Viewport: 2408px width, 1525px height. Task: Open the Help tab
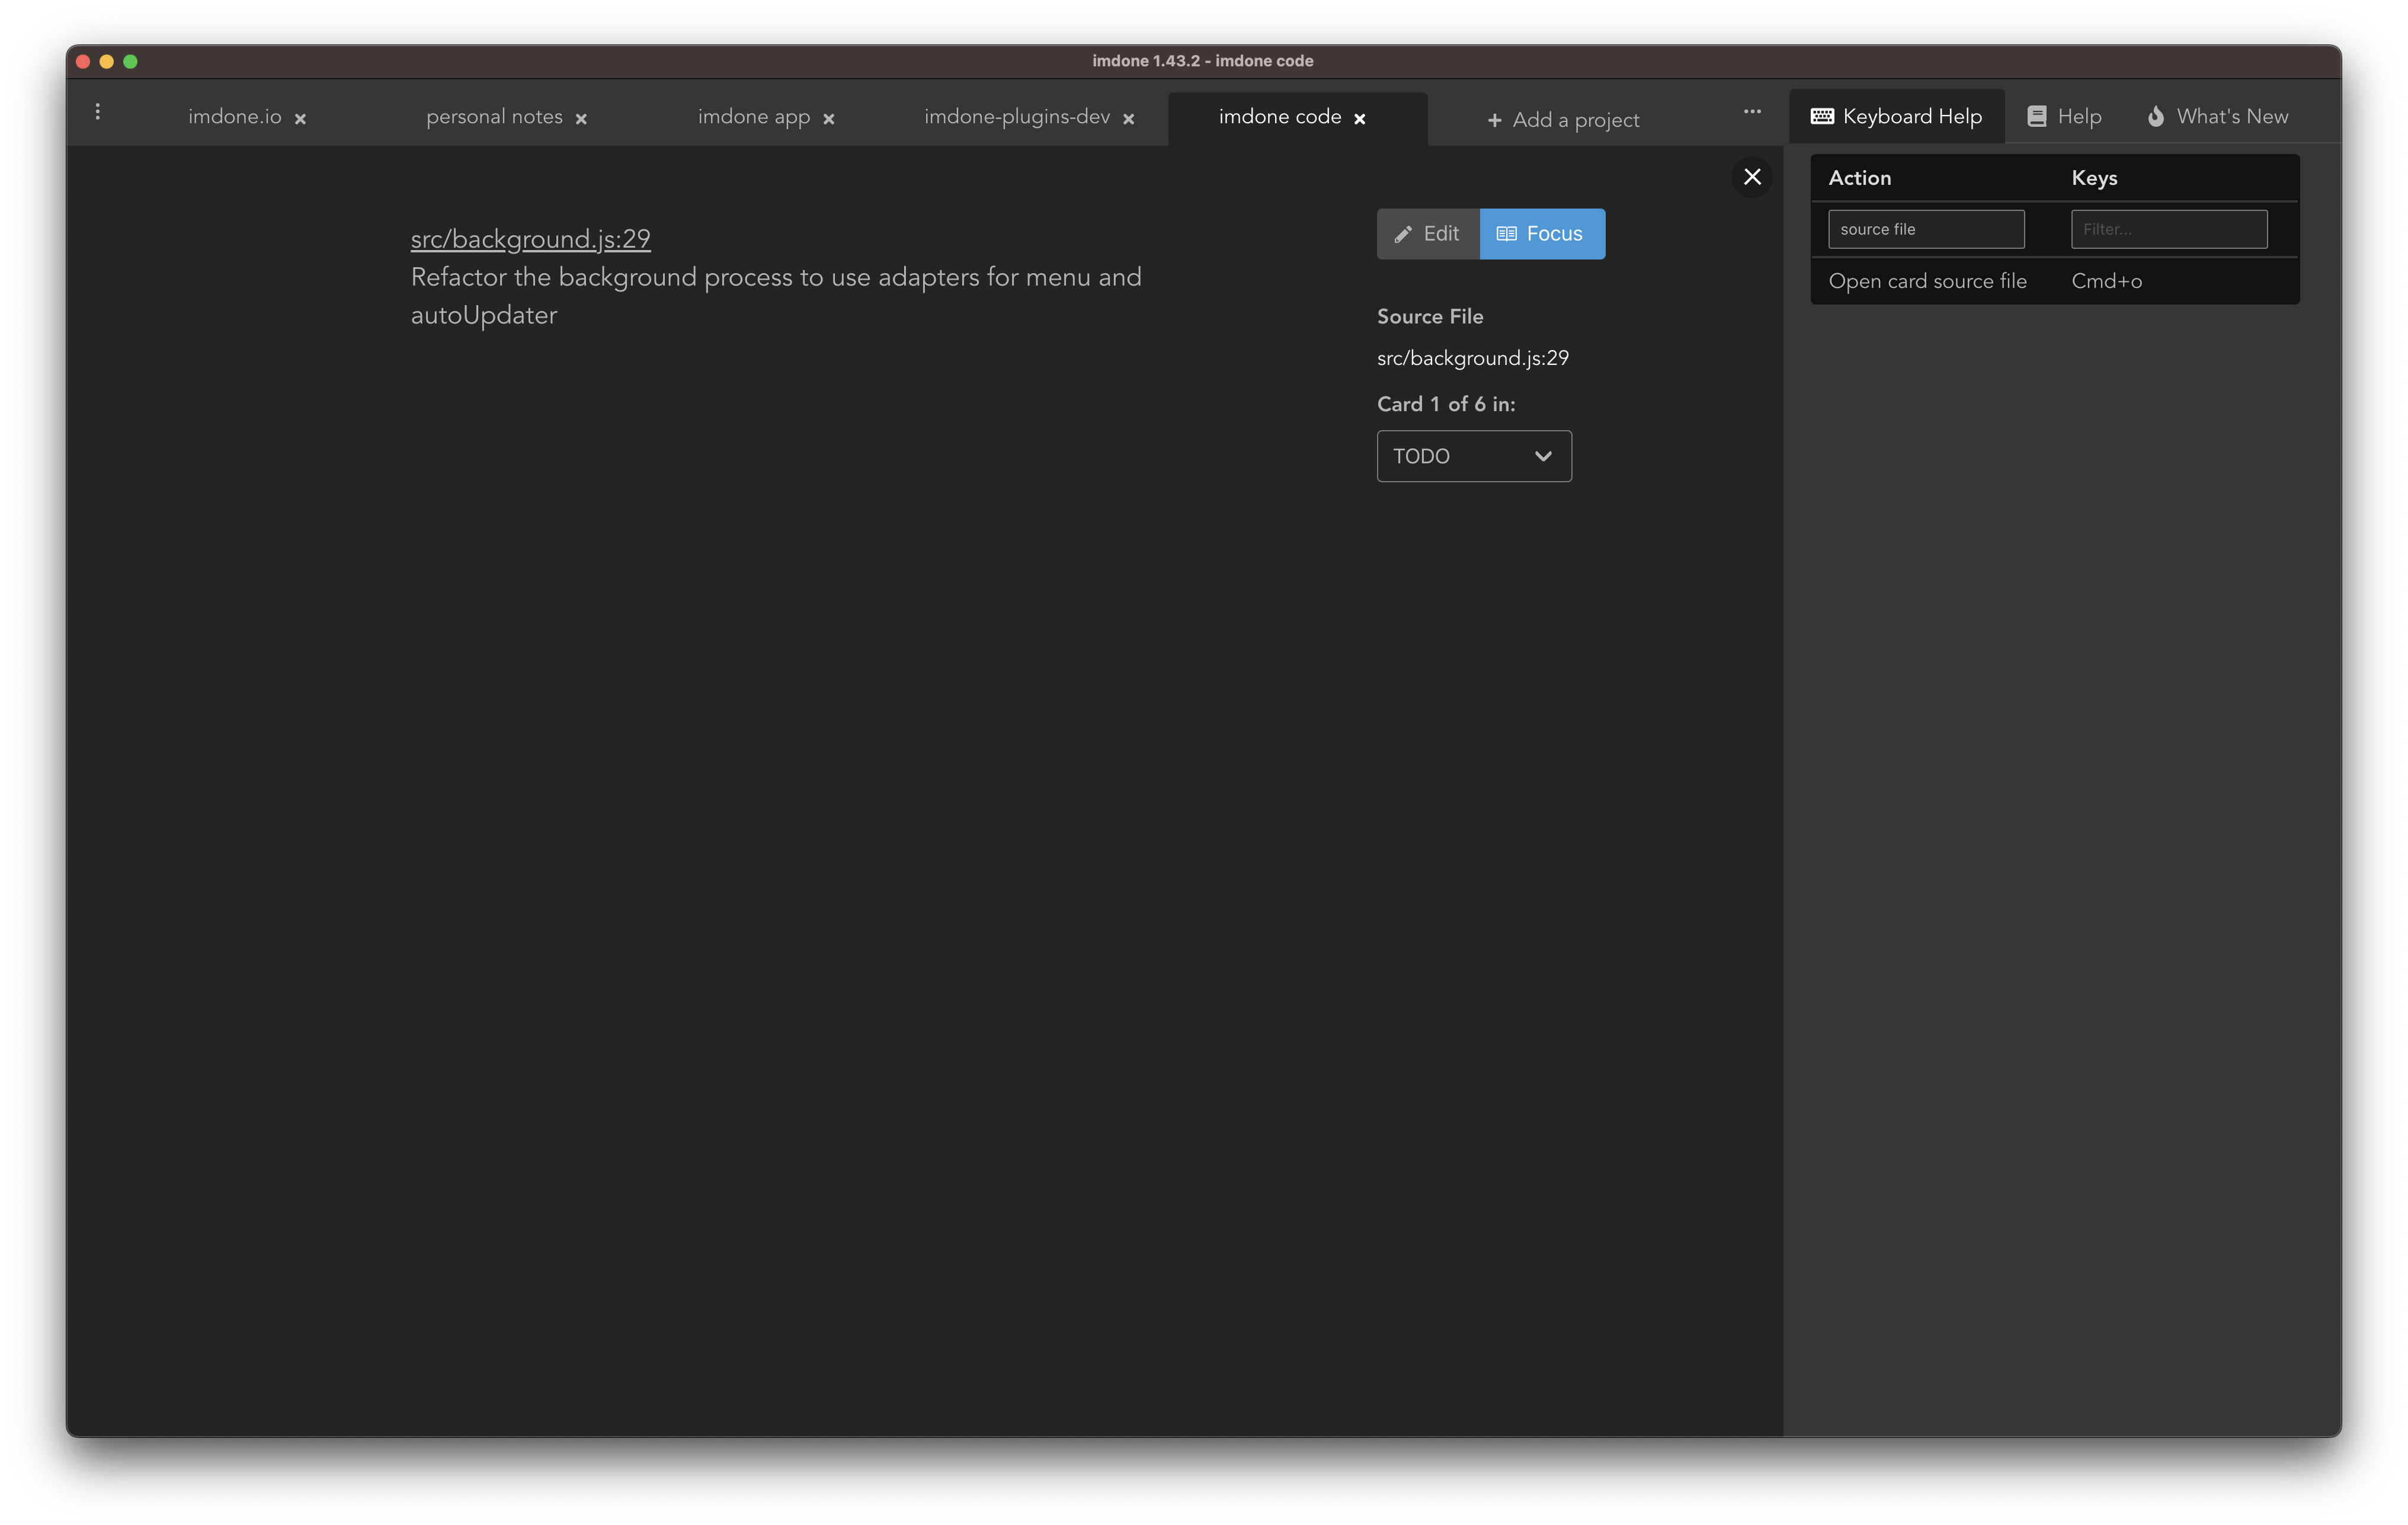coord(2065,117)
